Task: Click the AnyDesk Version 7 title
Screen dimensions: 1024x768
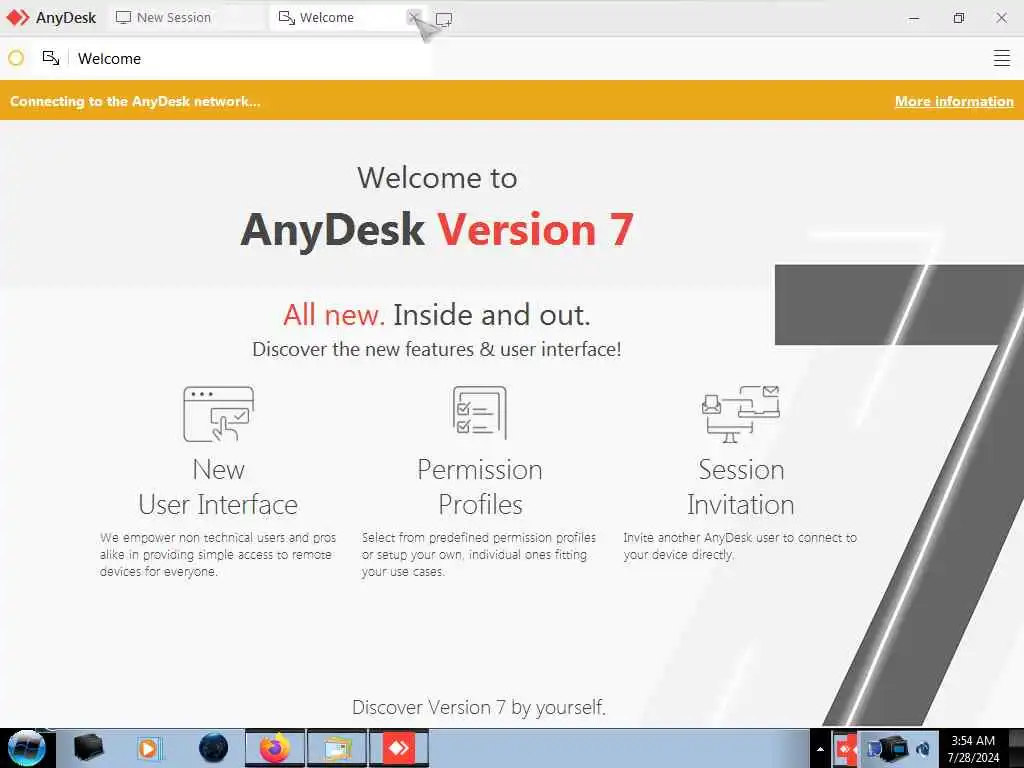Action: (x=437, y=230)
